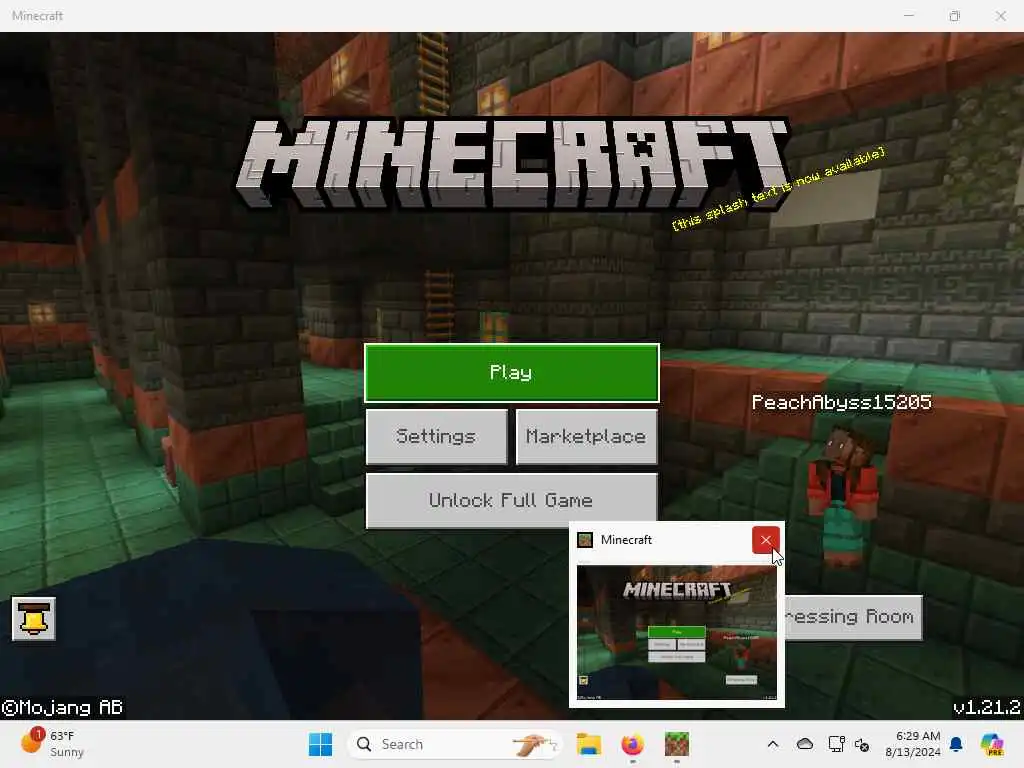Select the Minecraft preview thumbnail
Screen dimensions: 1024x768
(x=677, y=632)
